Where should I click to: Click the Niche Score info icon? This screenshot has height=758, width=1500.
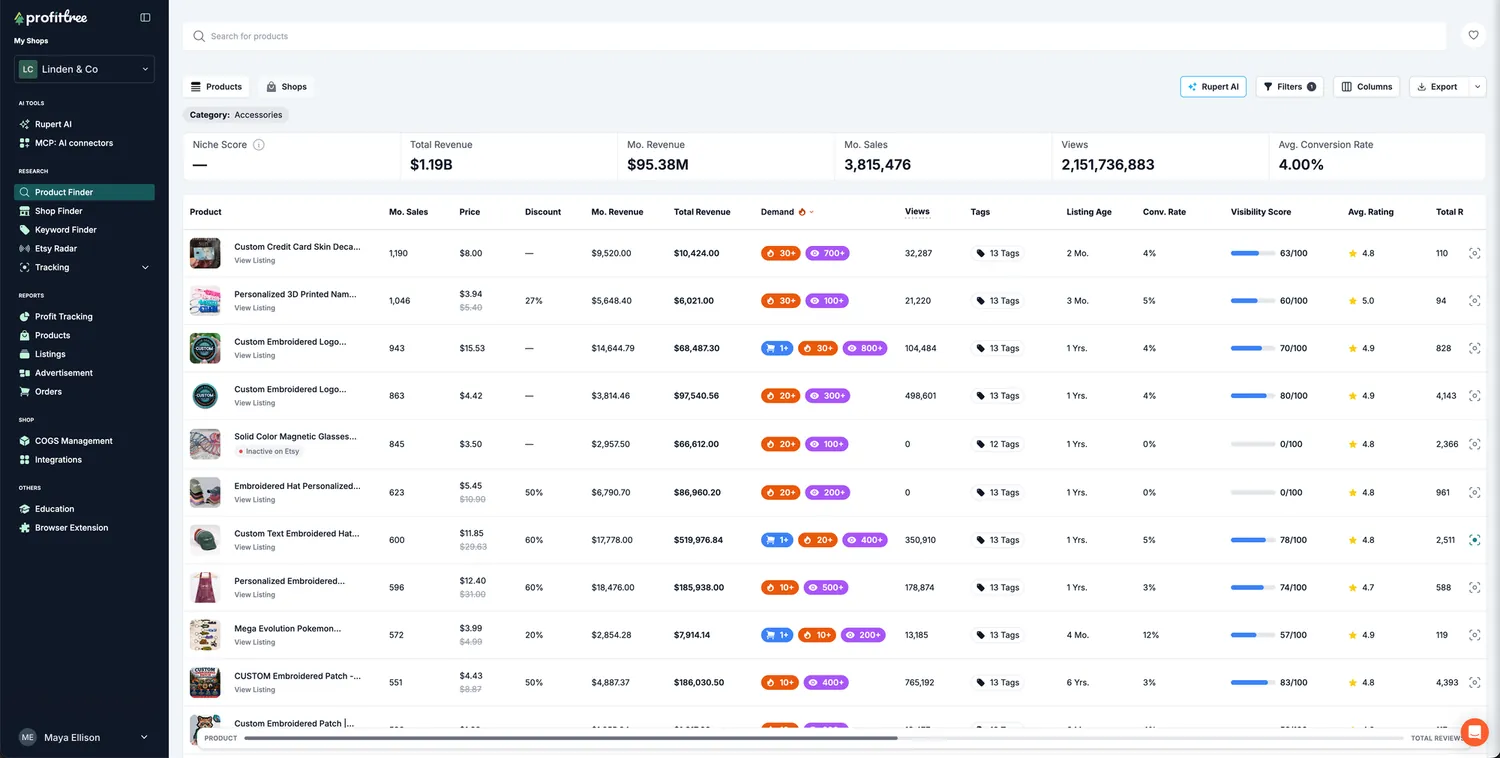click(259, 145)
